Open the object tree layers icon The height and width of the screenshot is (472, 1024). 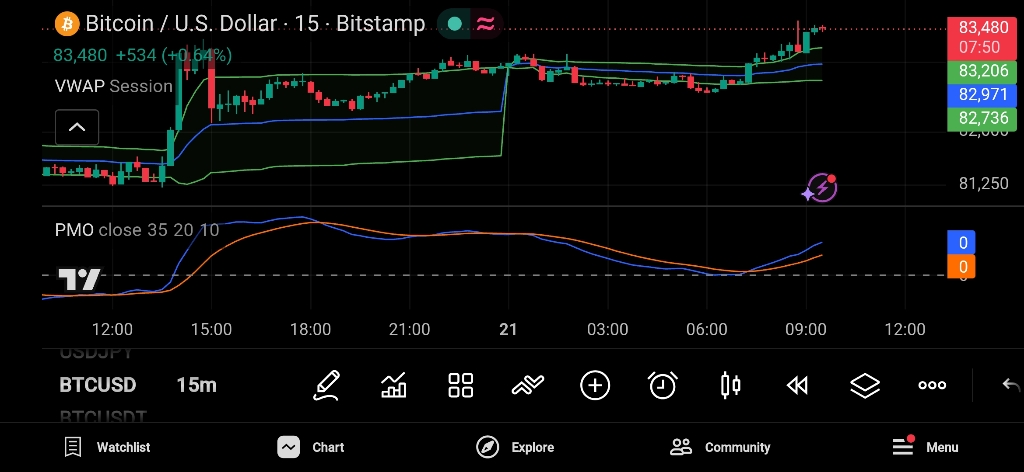865,385
